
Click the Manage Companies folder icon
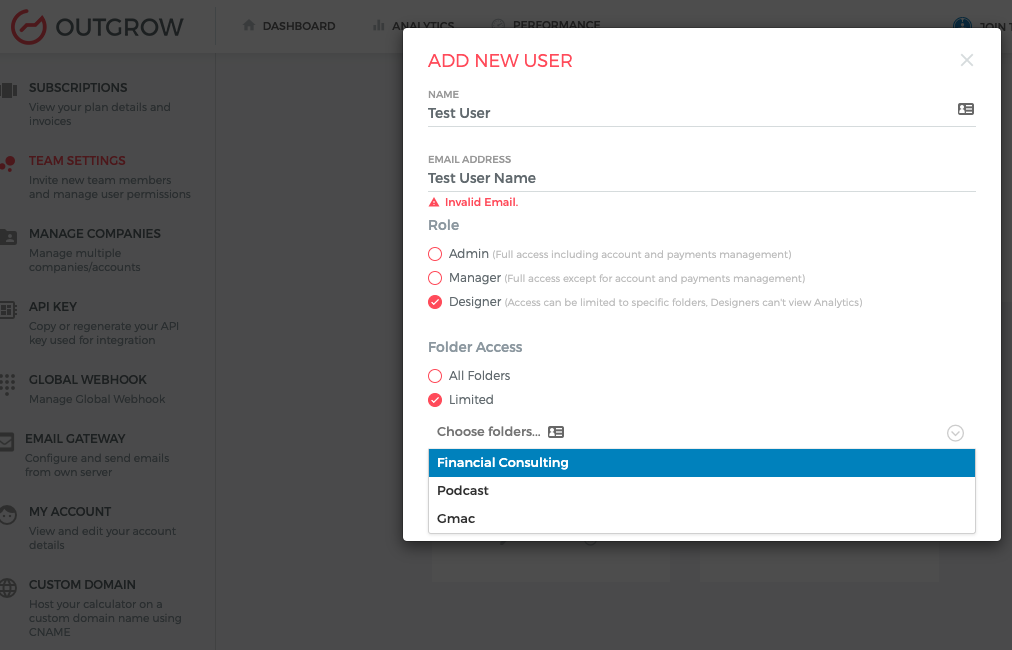point(8,237)
